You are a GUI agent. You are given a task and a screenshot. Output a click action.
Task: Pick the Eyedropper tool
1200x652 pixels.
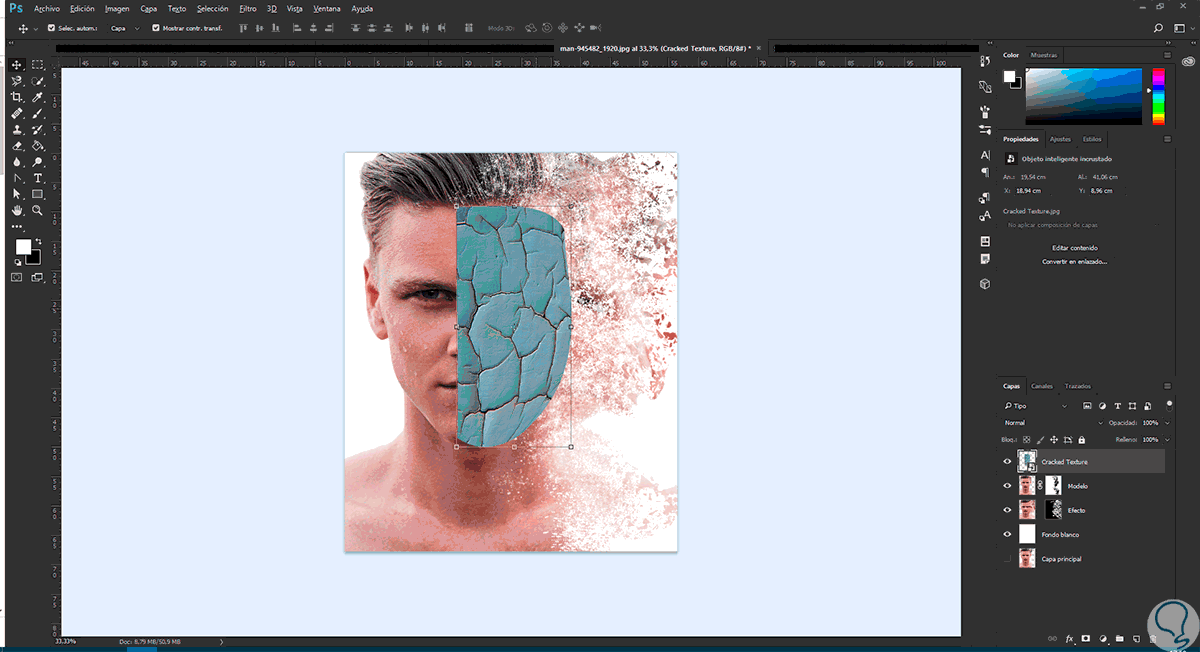37,97
